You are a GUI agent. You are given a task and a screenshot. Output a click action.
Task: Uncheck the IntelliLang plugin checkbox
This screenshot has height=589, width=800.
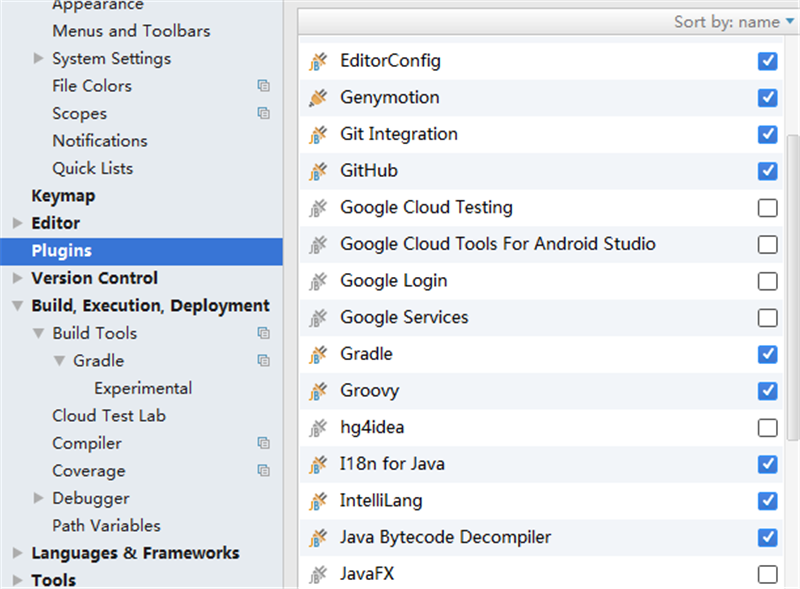767,501
